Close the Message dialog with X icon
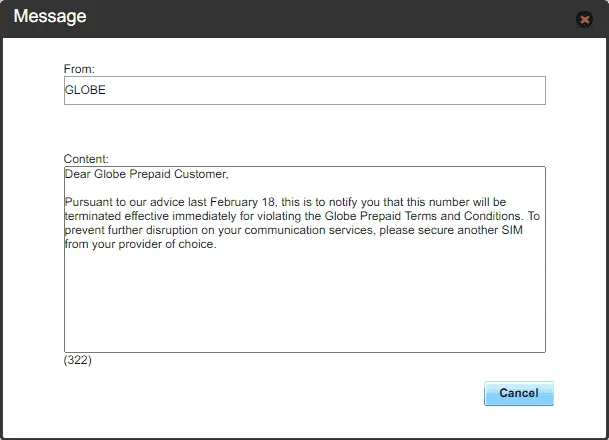 (584, 19)
